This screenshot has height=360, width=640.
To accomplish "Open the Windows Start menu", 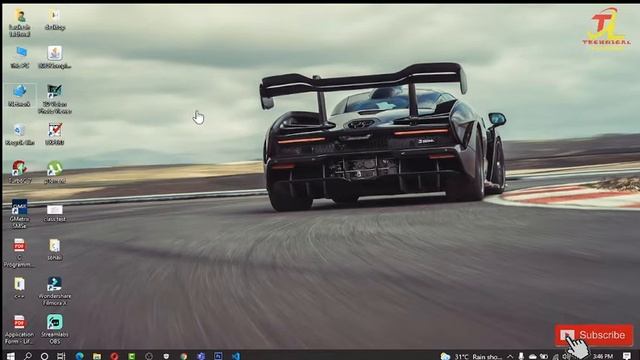I will [11, 356].
